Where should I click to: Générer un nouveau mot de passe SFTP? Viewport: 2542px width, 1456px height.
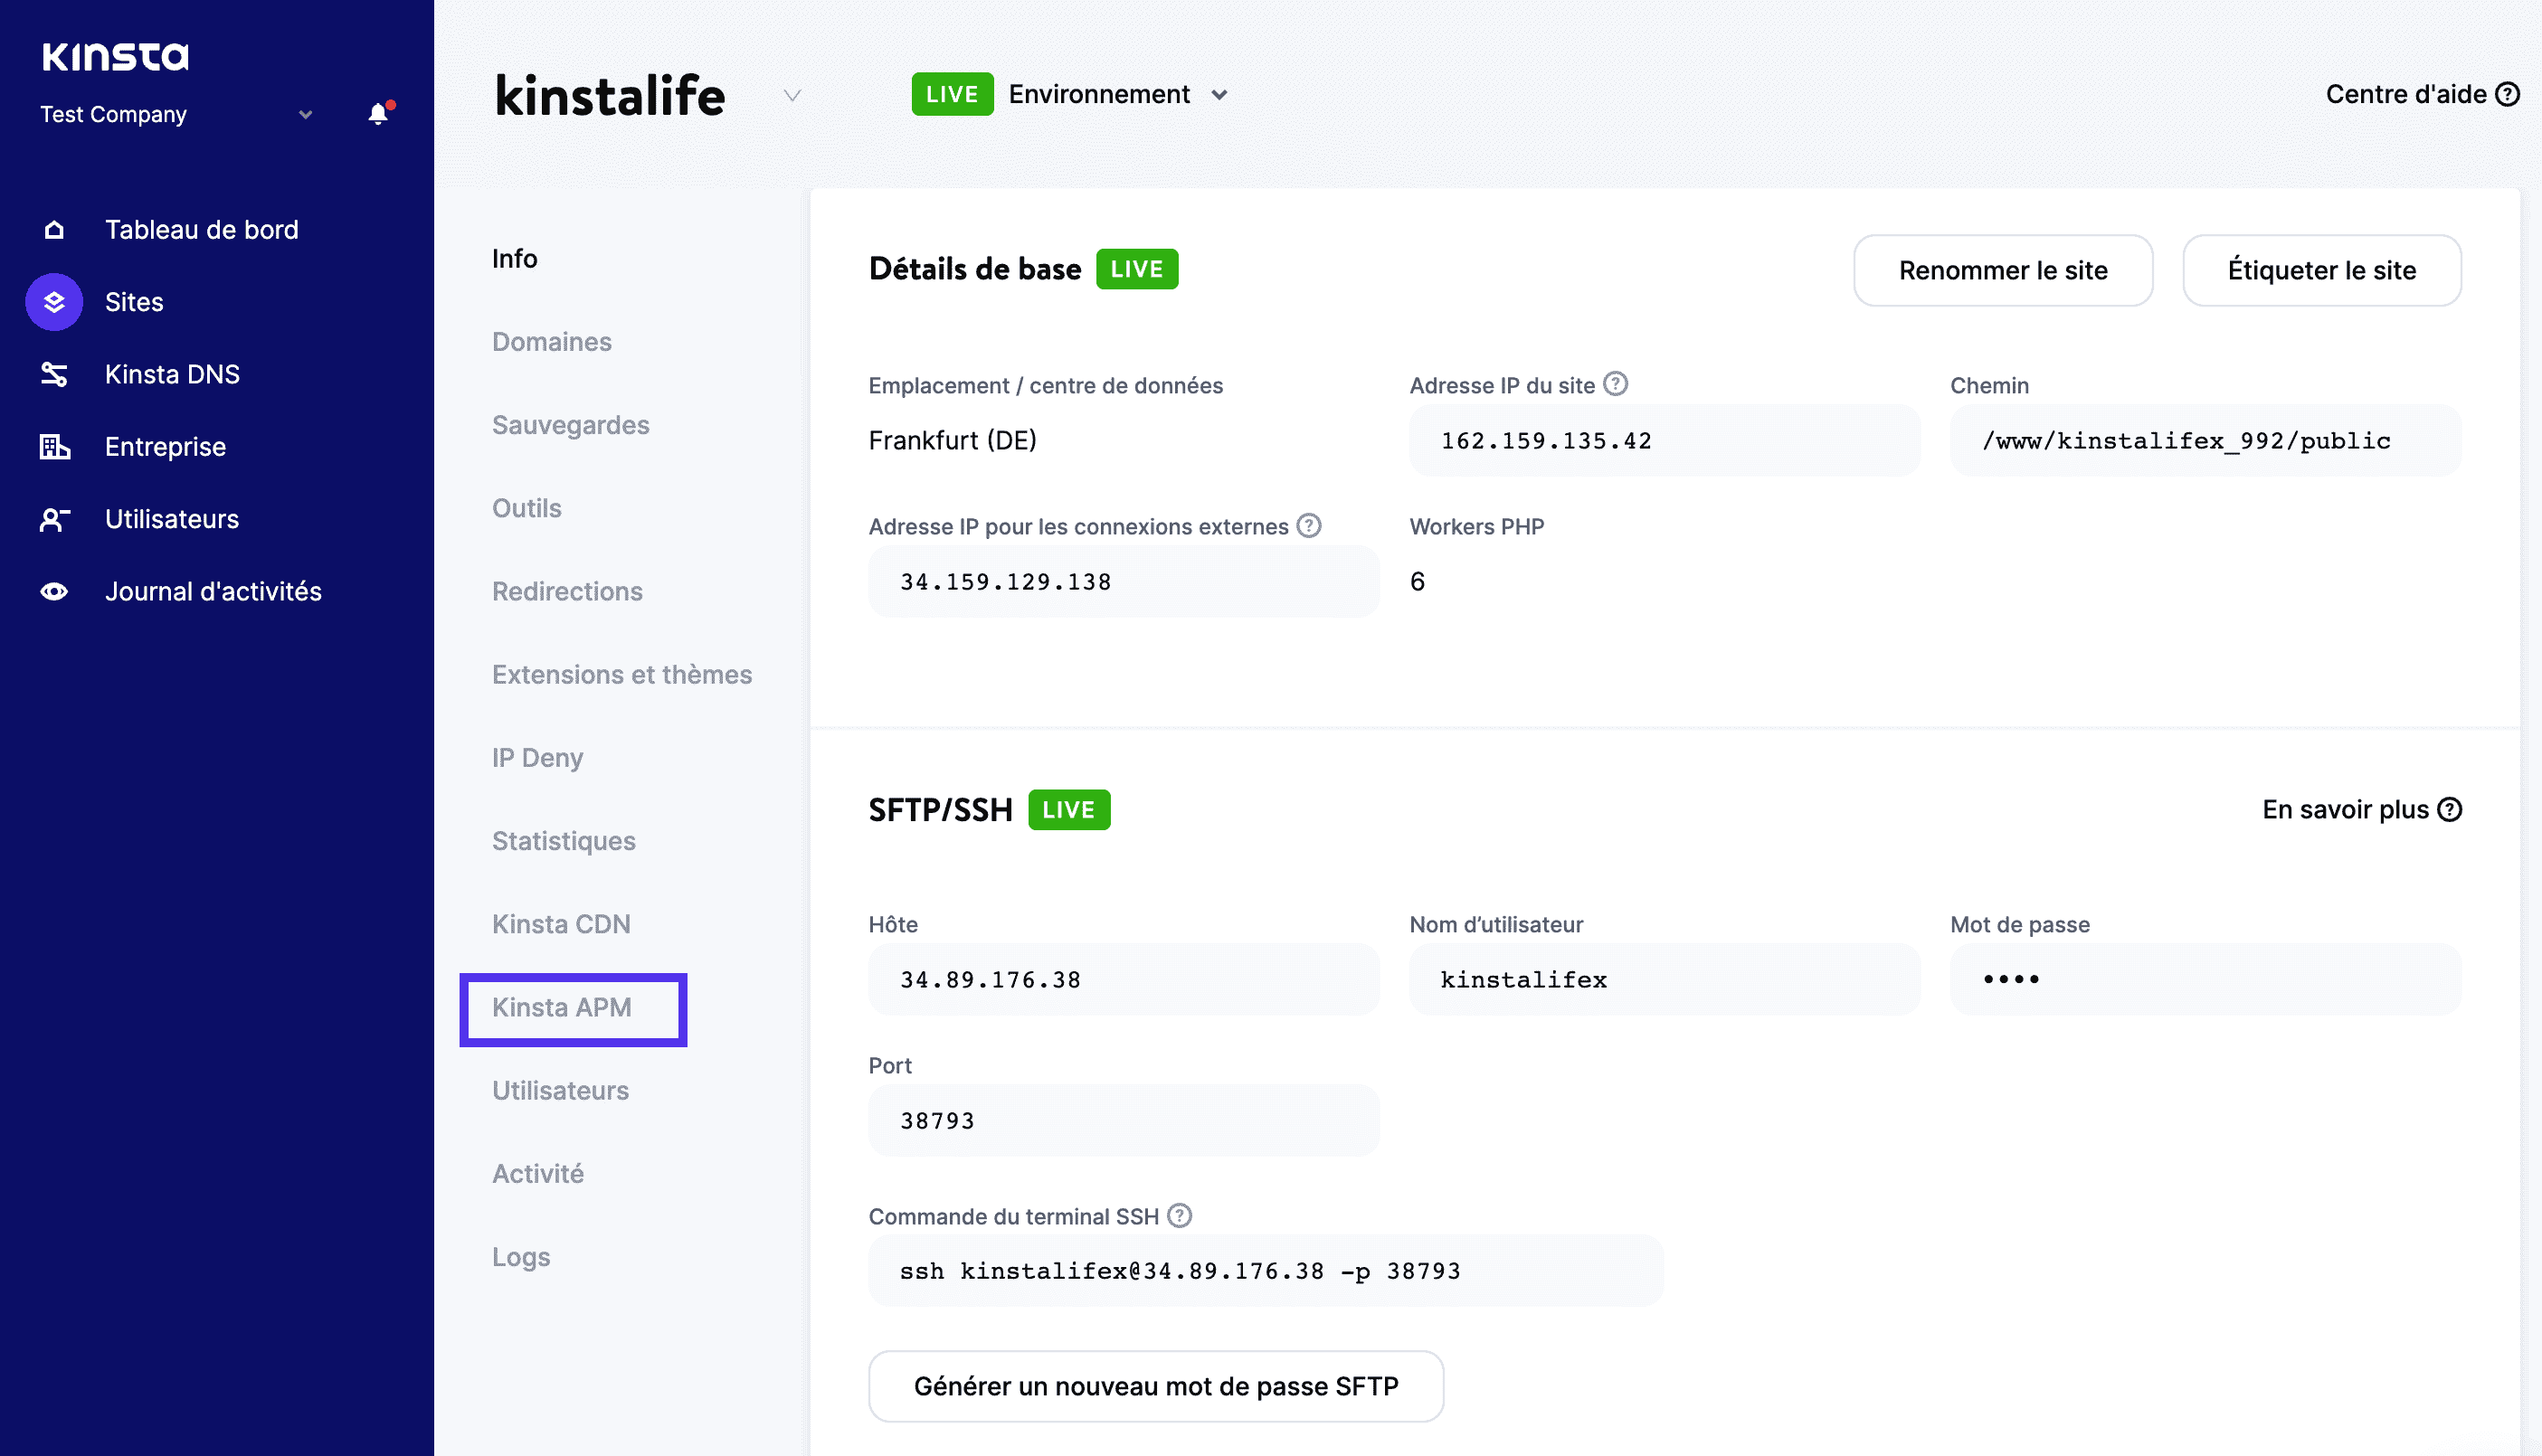[x=1156, y=1385]
